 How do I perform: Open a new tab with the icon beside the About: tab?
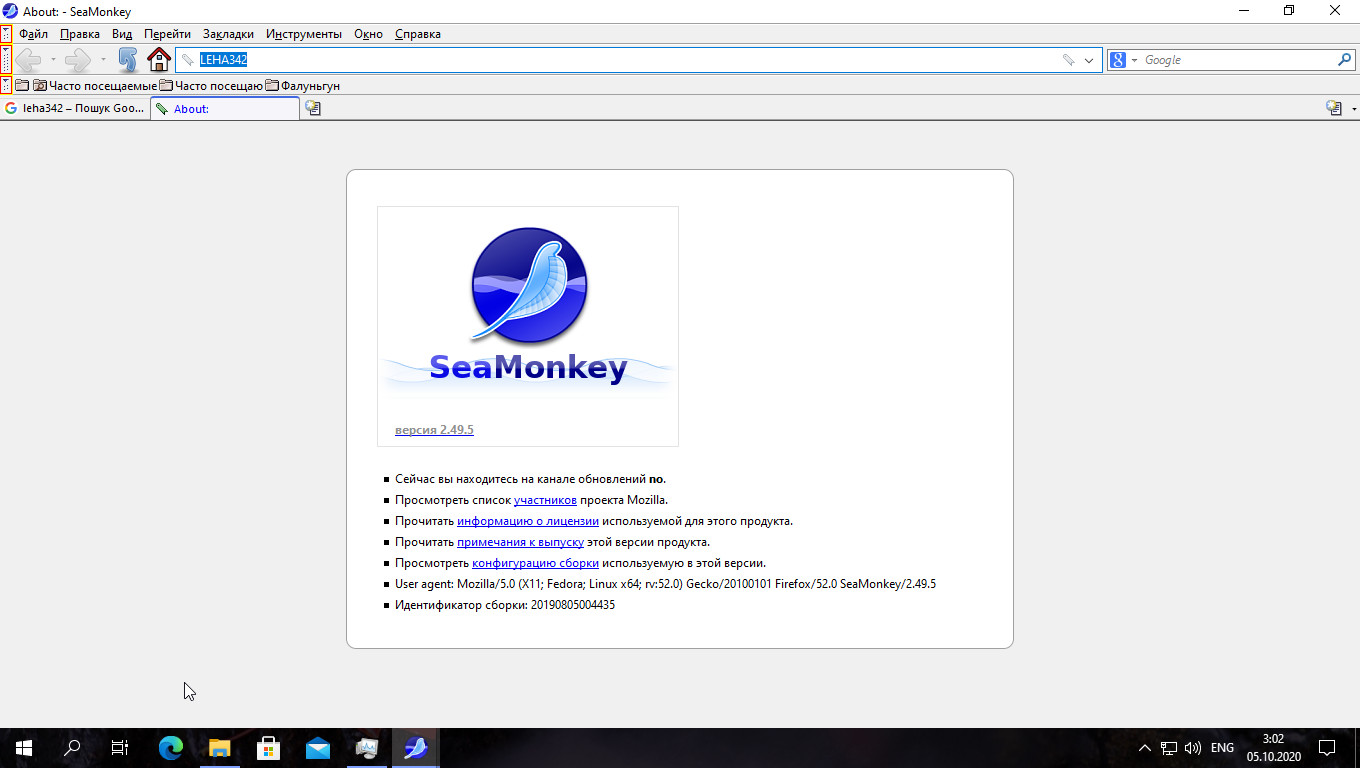313,108
